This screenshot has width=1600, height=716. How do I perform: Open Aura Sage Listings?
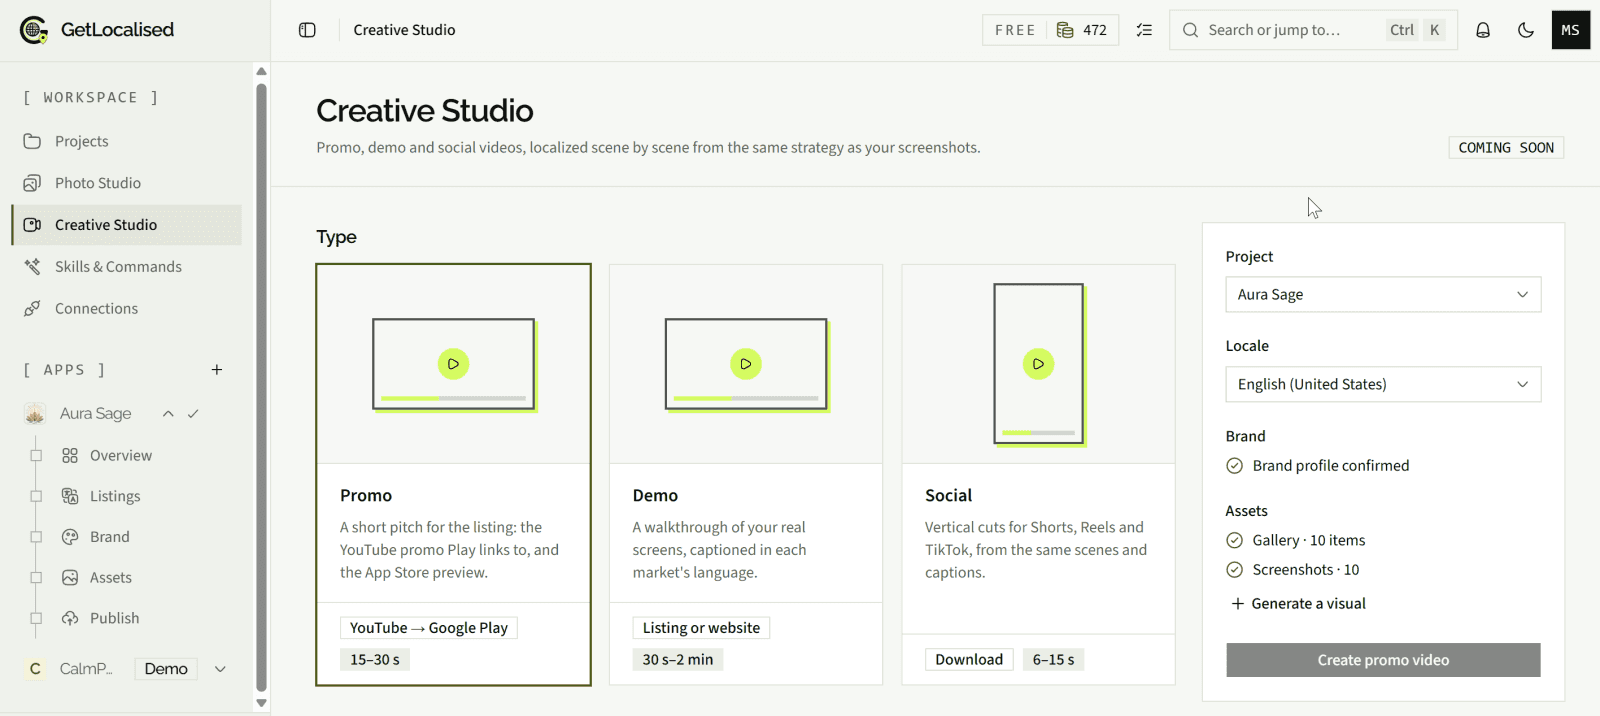[x=115, y=496]
